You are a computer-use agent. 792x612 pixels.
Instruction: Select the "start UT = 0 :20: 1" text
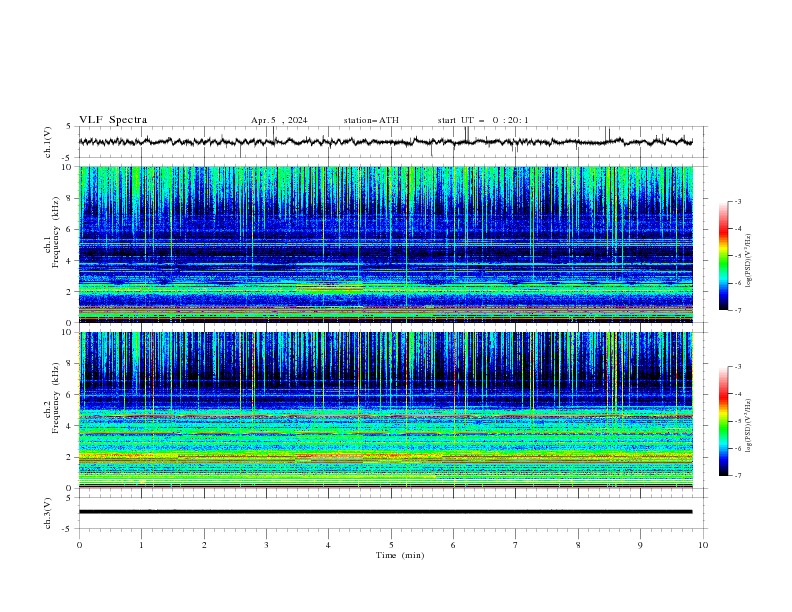coord(483,120)
